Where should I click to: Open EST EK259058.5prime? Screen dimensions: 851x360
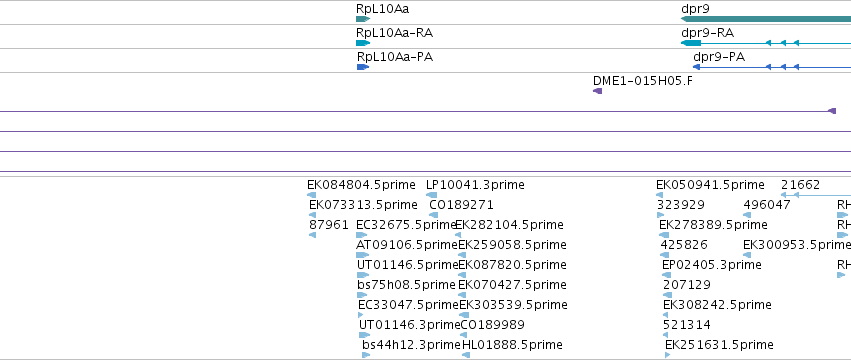512,245
